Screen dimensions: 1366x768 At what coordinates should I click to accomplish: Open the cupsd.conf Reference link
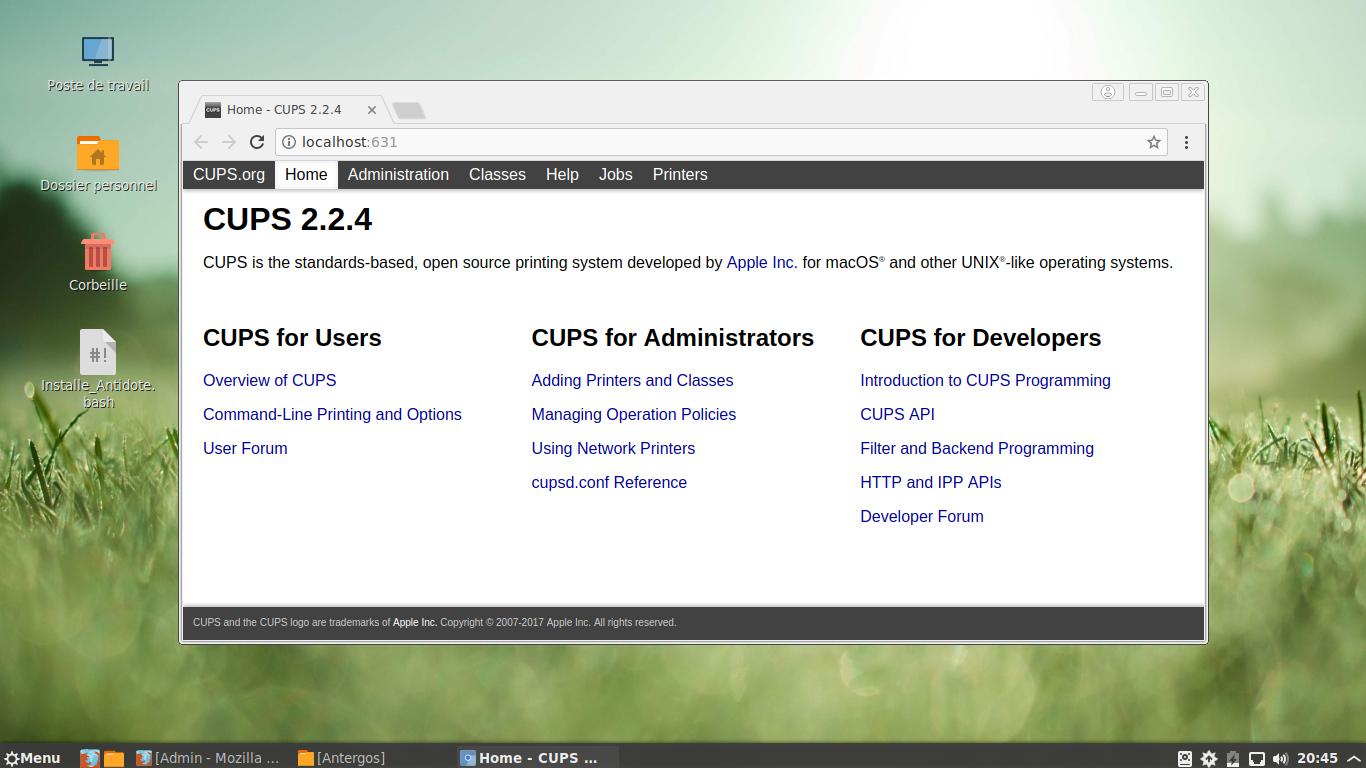click(x=609, y=482)
